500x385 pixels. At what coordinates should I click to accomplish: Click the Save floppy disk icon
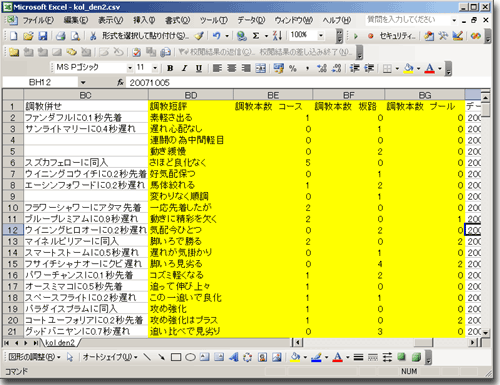[x=43, y=35]
